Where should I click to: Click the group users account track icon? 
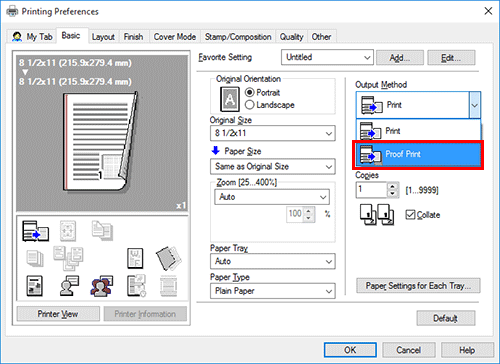click(x=102, y=286)
